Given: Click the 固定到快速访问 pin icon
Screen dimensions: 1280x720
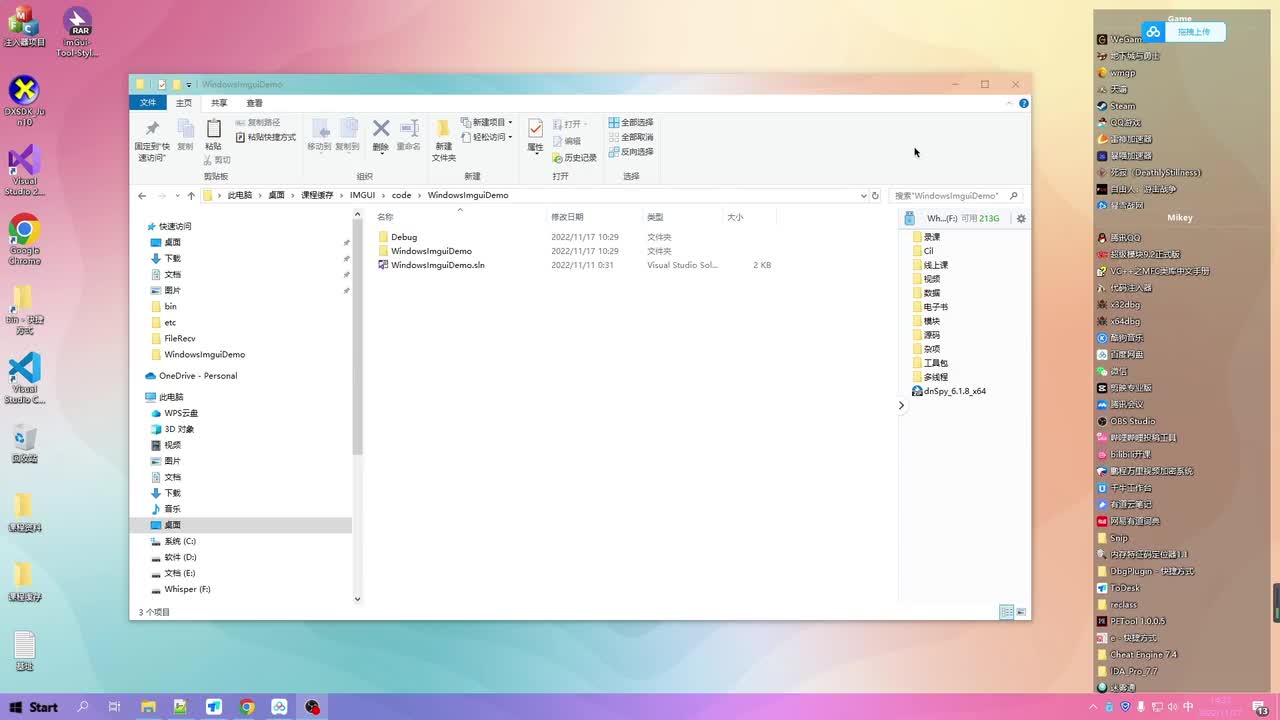Looking at the screenshot, I should tap(152, 128).
